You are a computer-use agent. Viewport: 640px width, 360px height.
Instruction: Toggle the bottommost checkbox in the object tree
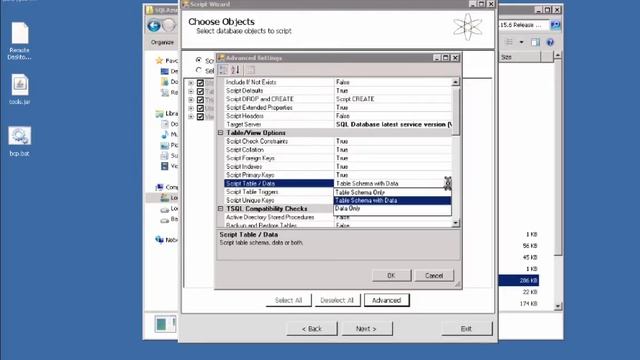(200, 117)
